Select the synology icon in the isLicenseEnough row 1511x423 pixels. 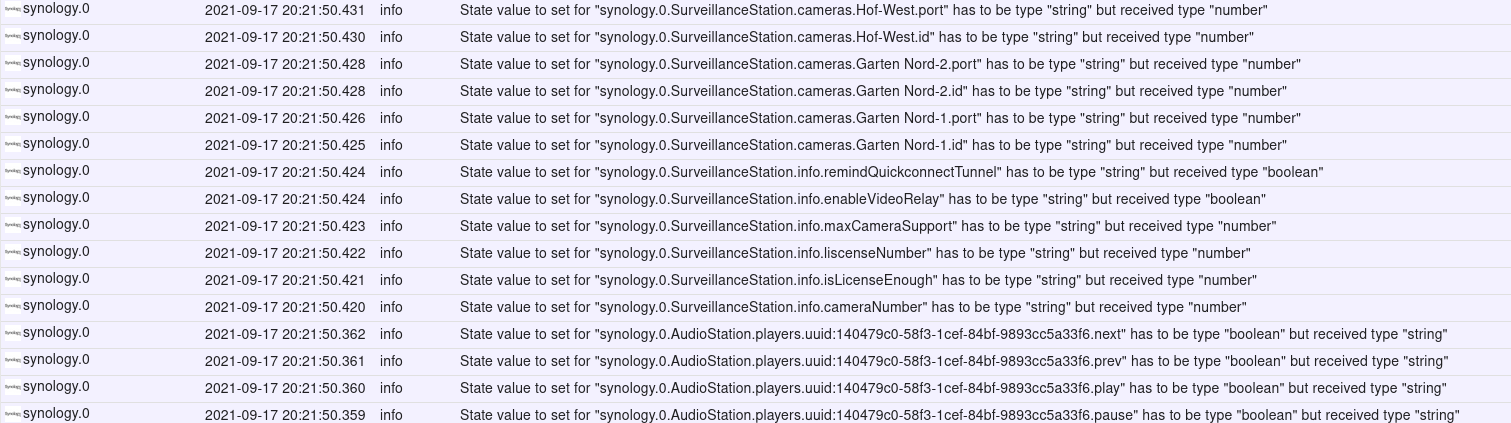point(12,280)
